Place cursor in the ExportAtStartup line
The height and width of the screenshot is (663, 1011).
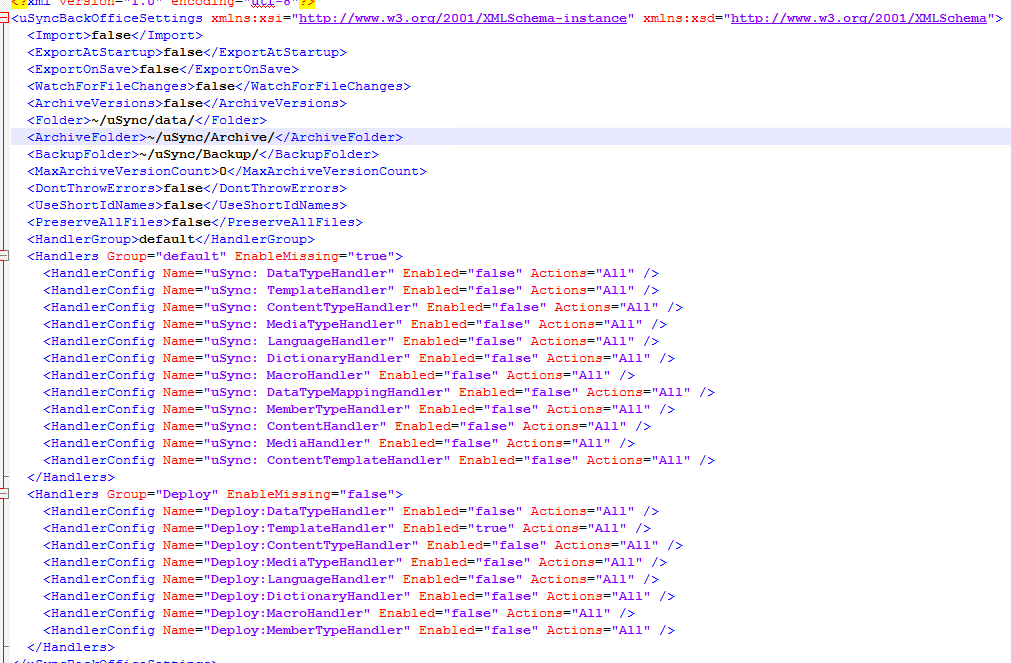[x=187, y=52]
